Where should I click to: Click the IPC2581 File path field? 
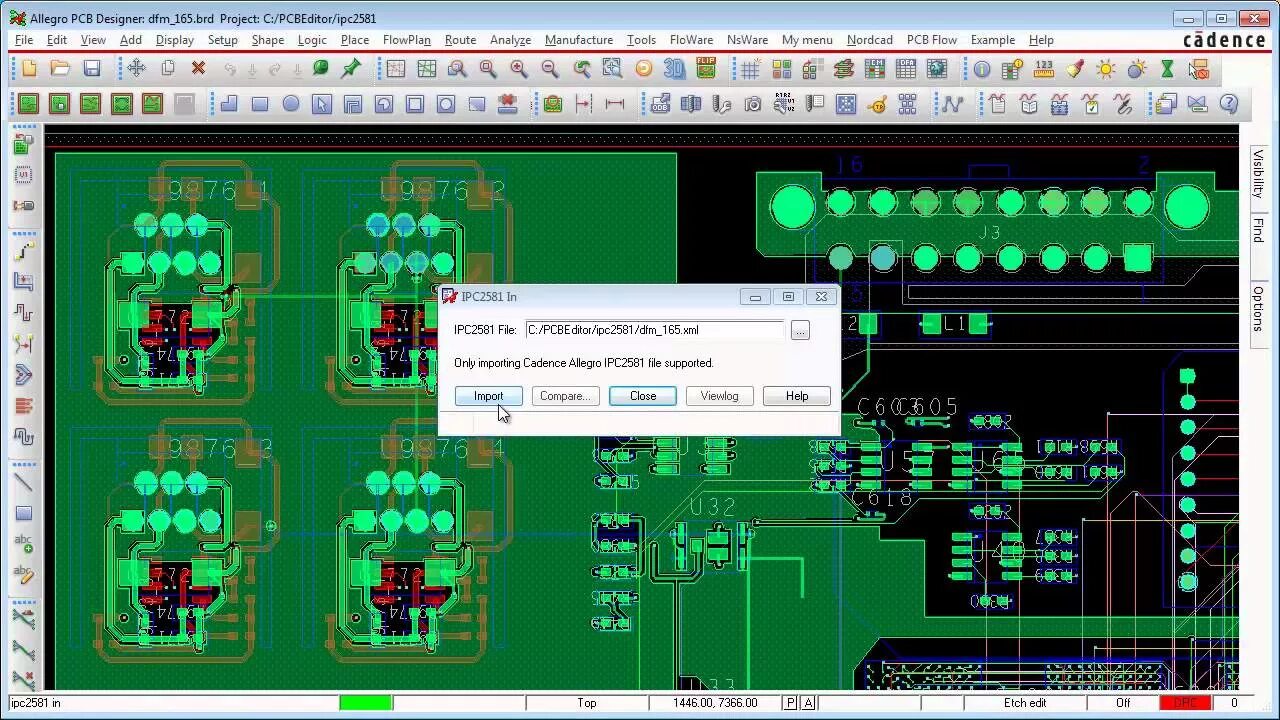(x=655, y=330)
